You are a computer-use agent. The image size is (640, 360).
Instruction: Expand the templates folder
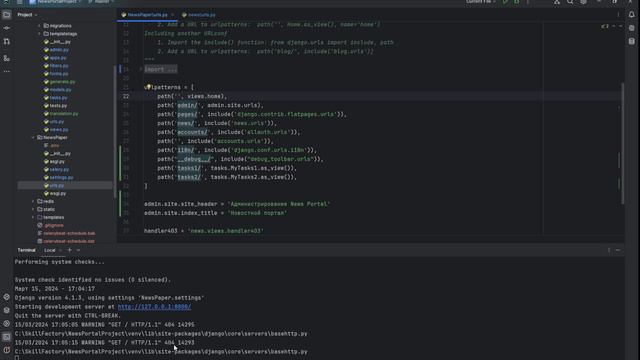33,217
